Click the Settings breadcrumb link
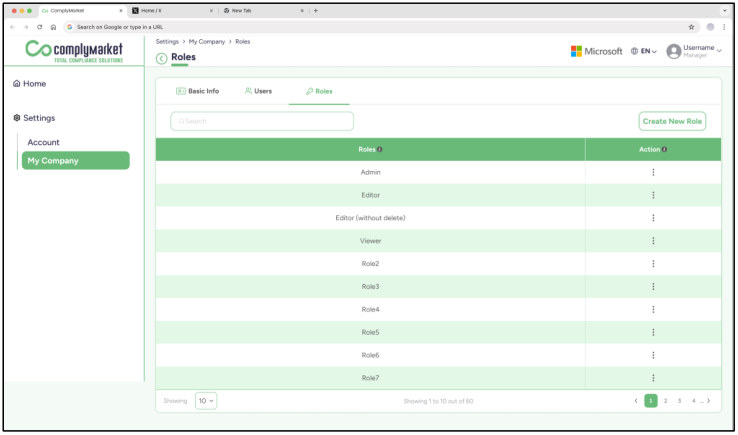The image size is (738, 435). pos(167,42)
